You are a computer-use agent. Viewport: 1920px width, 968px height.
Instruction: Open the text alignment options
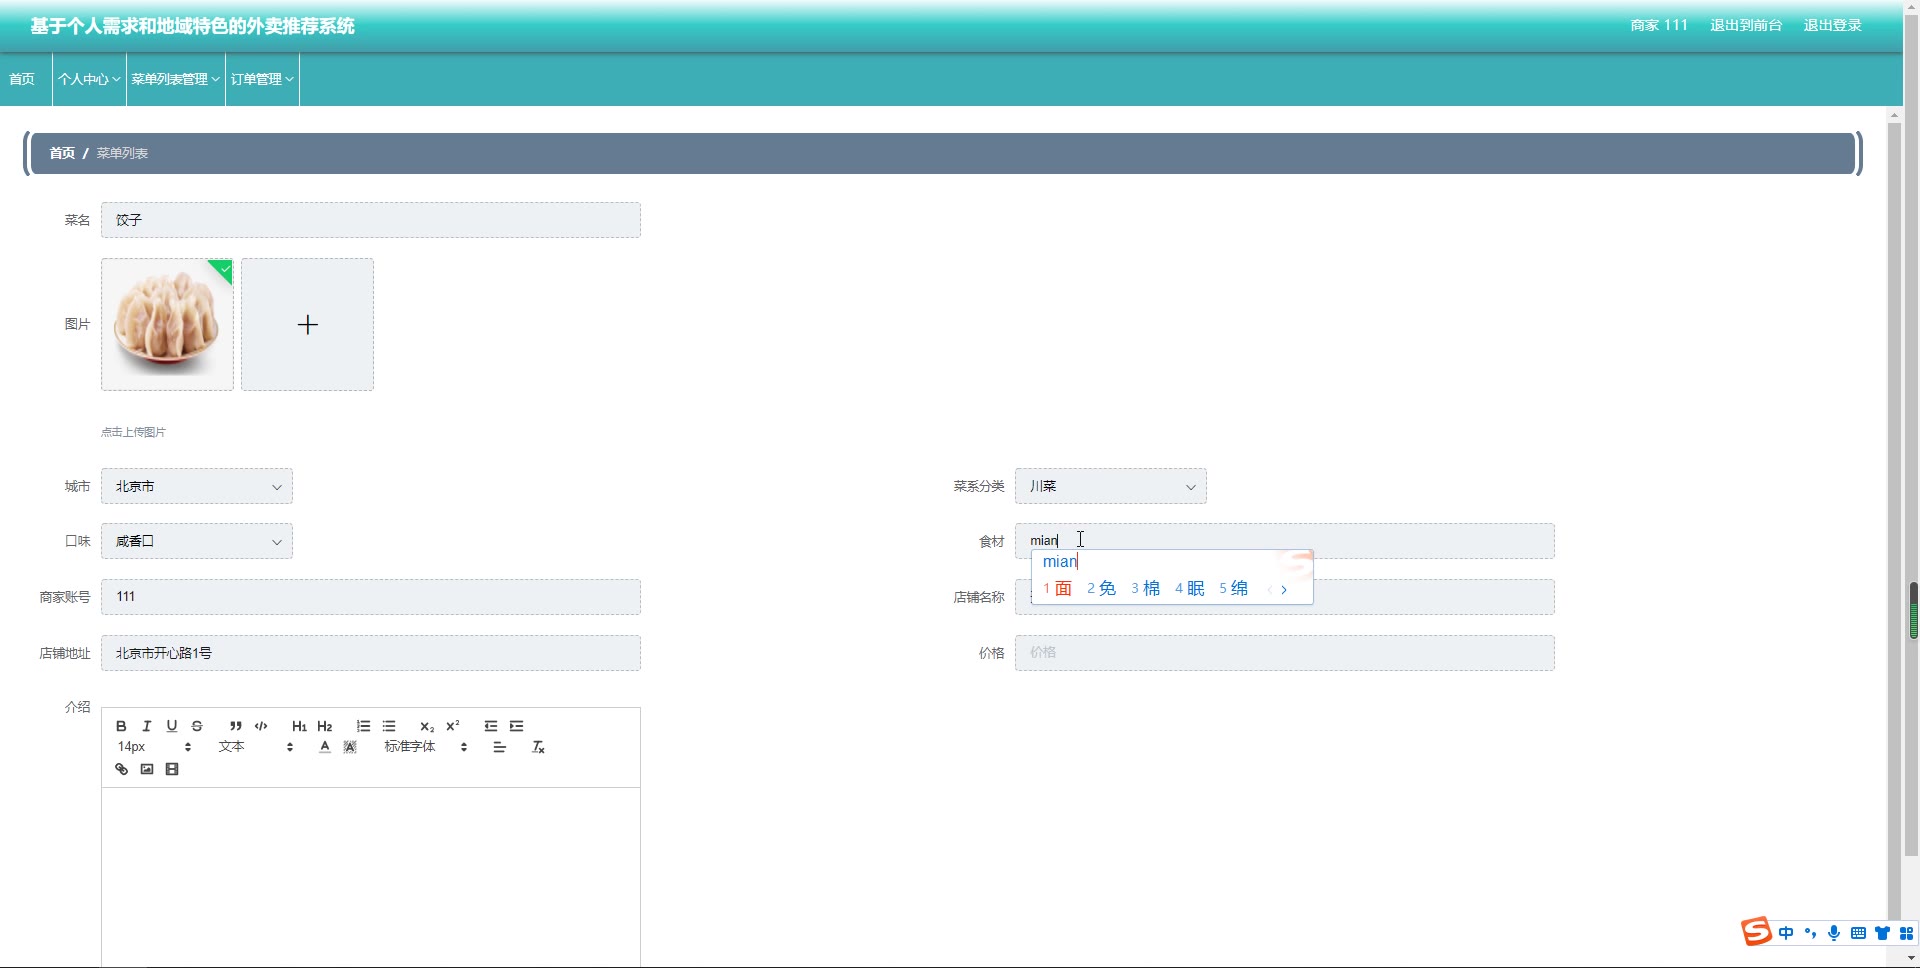[x=500, y=747]
